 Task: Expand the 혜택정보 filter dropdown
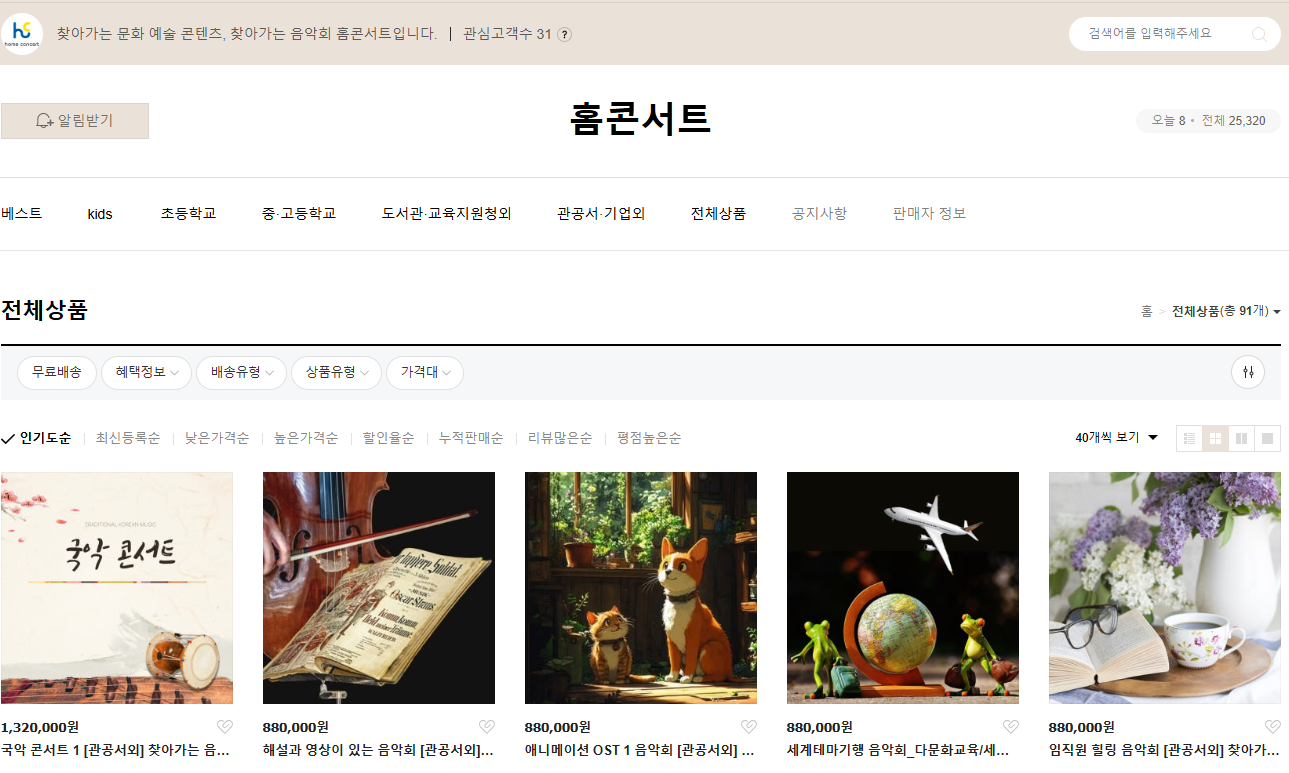coord(146,372)
